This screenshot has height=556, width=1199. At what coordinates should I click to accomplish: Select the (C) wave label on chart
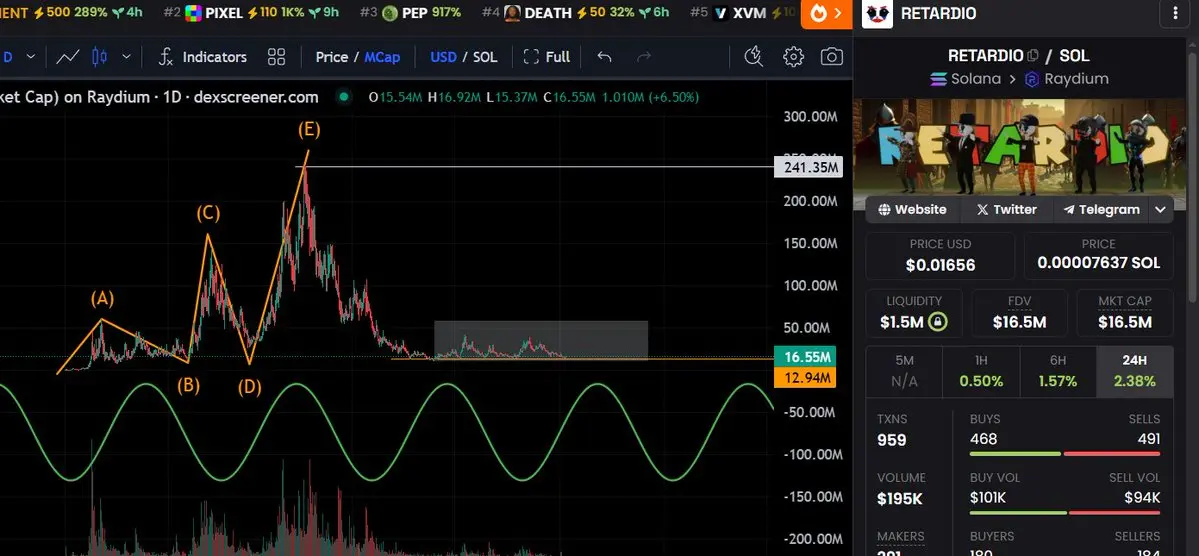click(208, 213)
